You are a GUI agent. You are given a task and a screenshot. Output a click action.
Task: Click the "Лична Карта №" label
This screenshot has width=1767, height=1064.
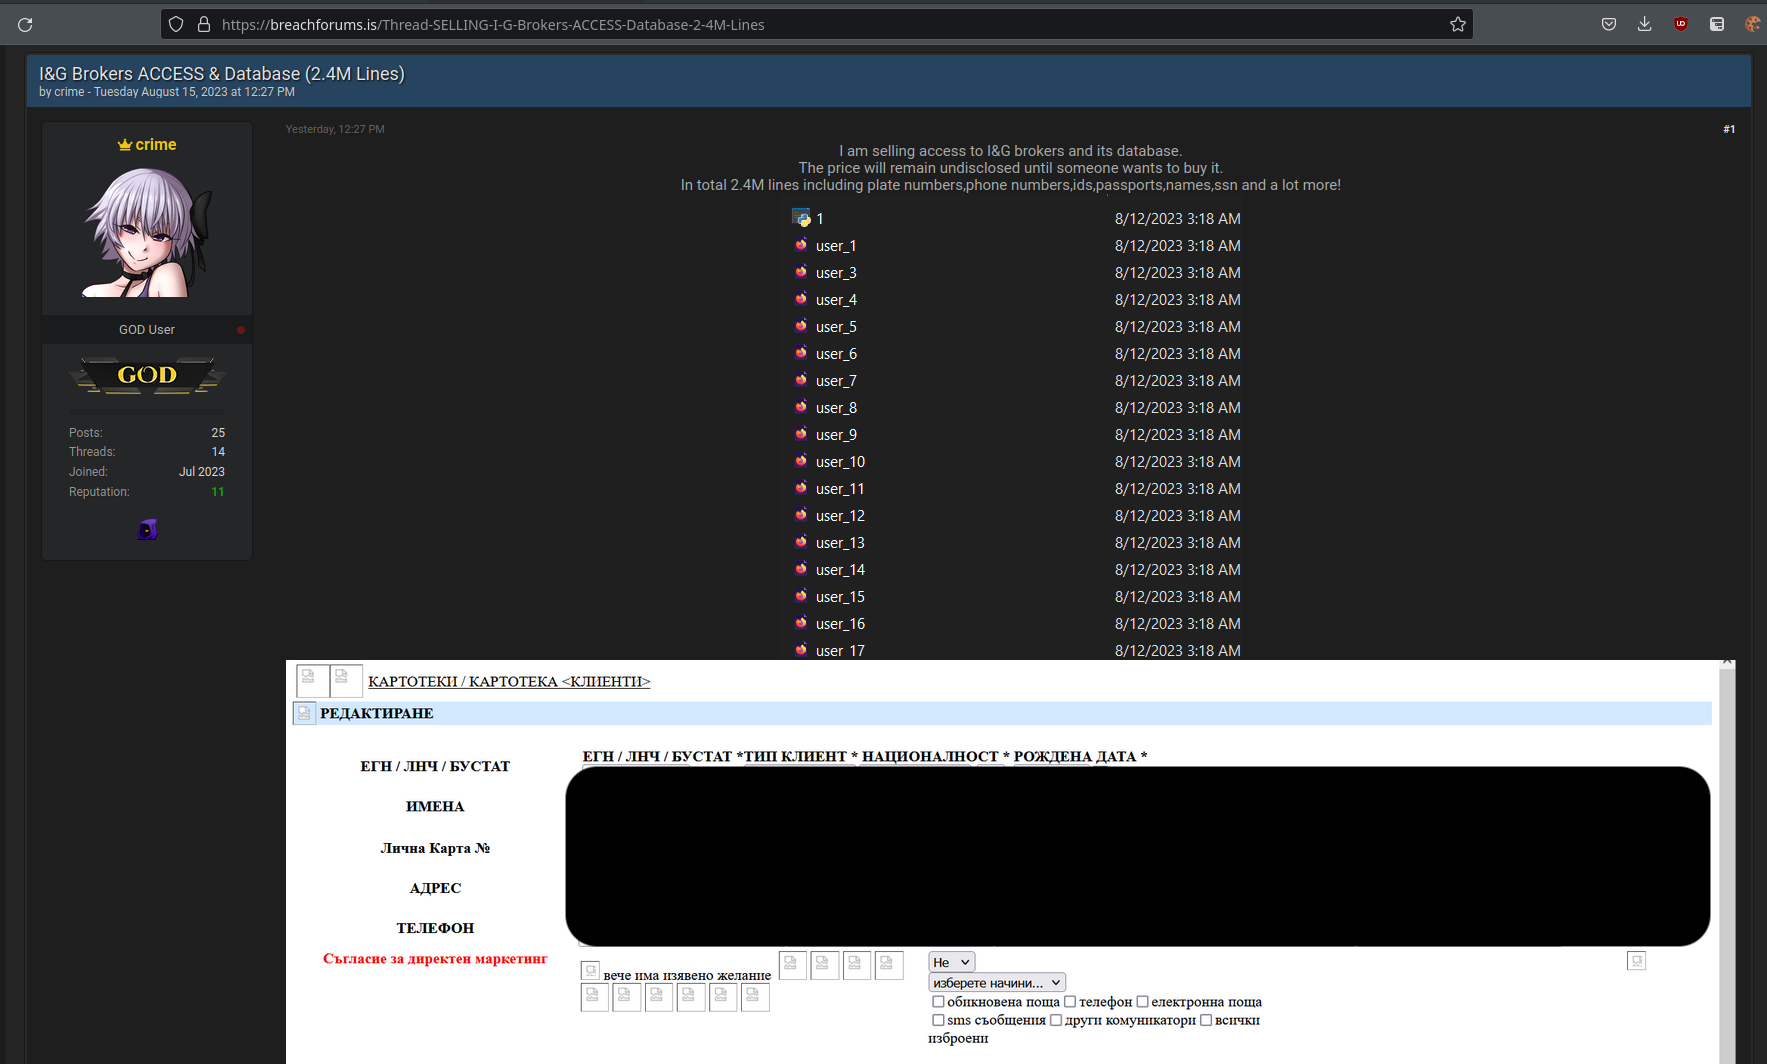[435, 848]
